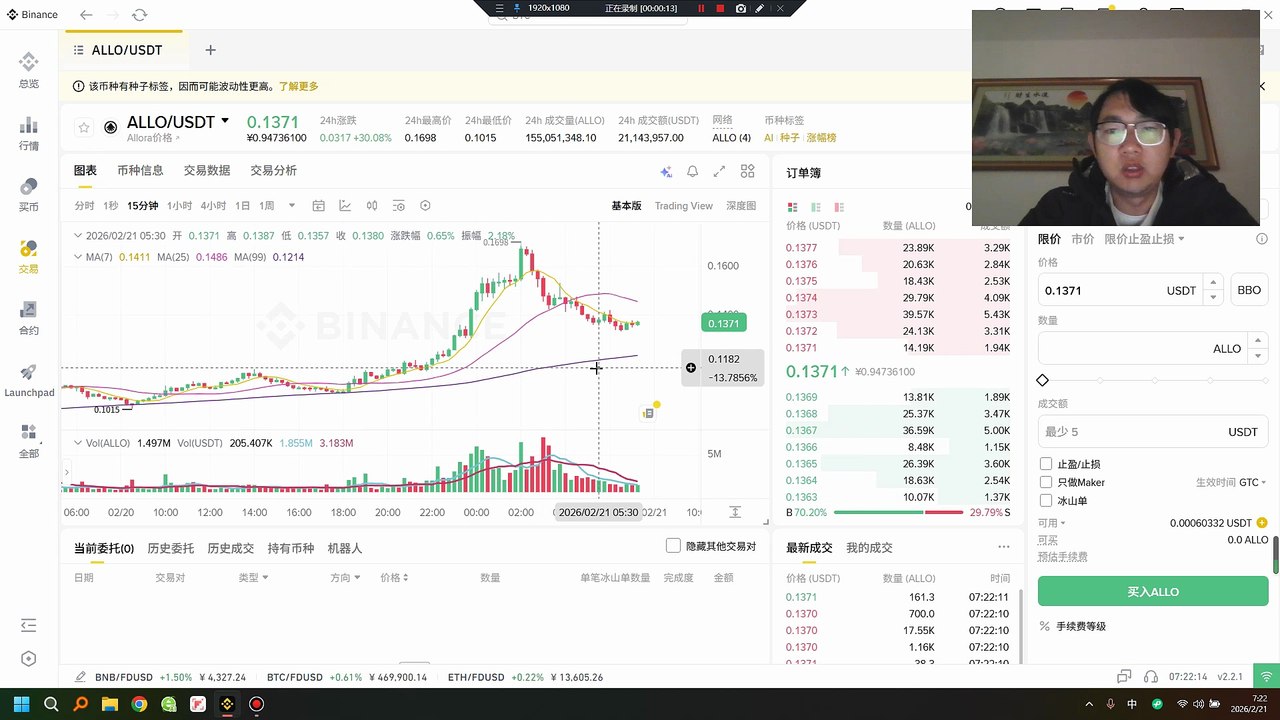Open the ALLO/USDT pair selector dropdown
This screenshot has width=1280, height=720.
click(x=225, y=121)
